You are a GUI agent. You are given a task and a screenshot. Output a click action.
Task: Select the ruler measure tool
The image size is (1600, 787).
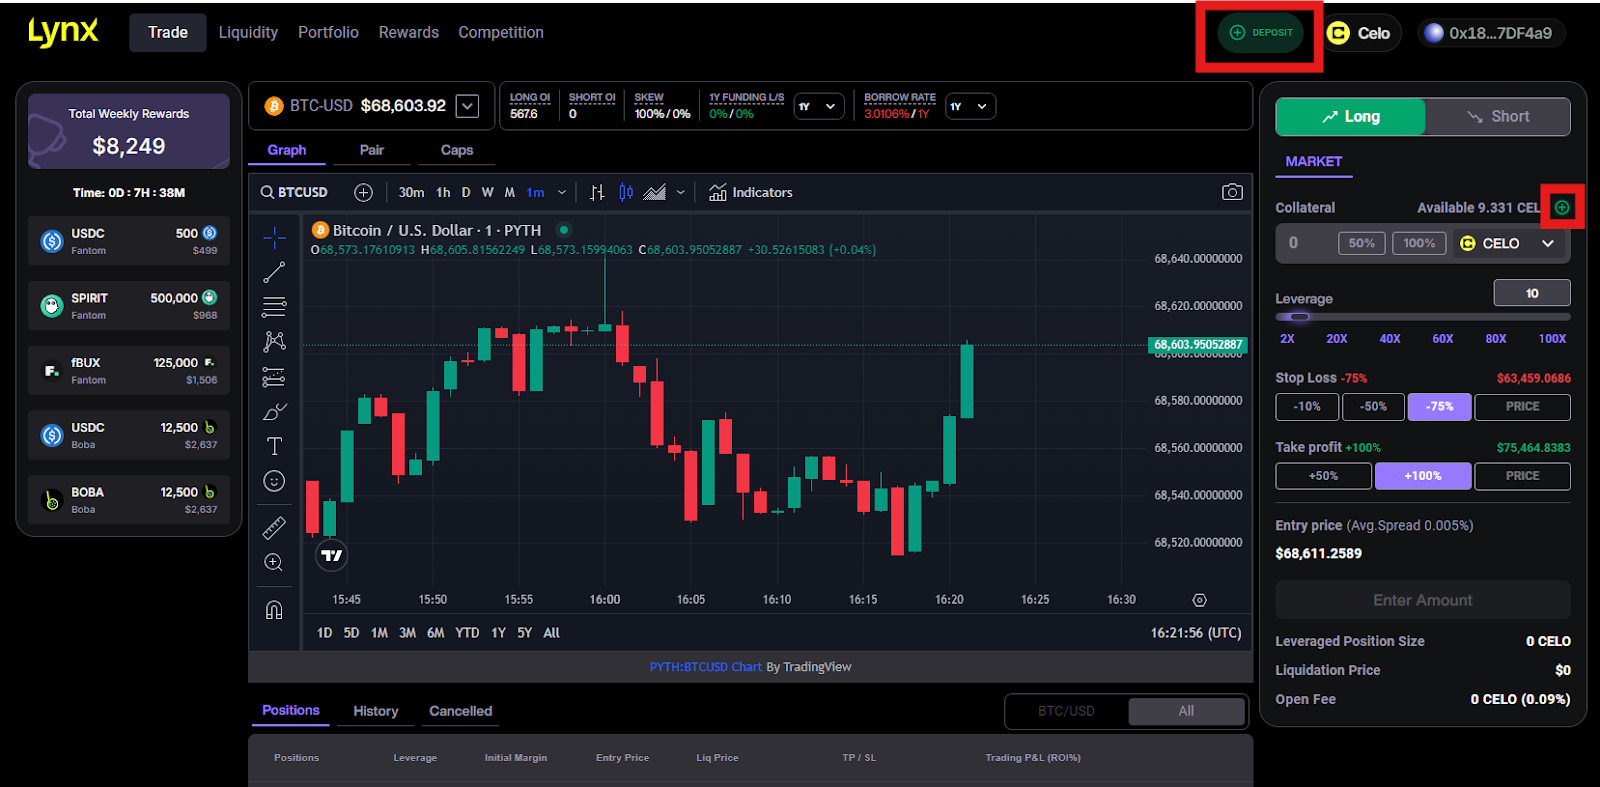tap(274, 527)
